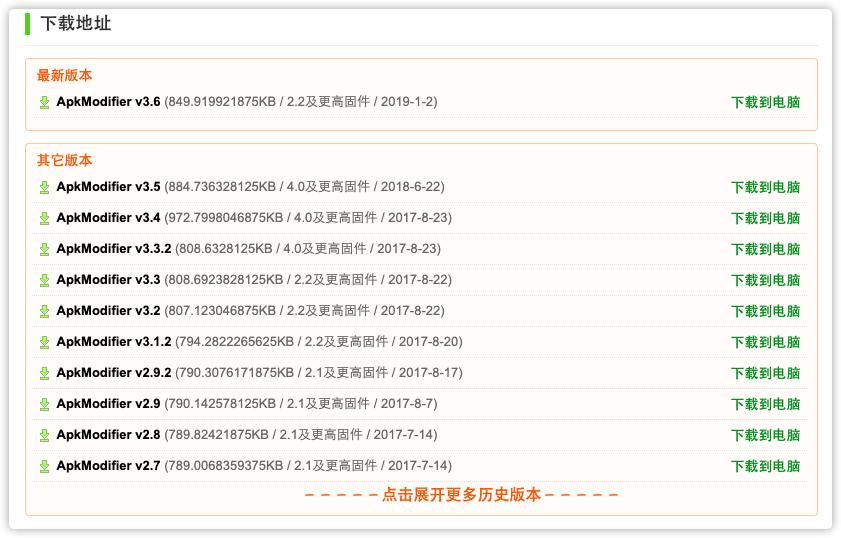
Task: Click 下载到电脑 for ApkModifier v3.2
Action: [765, 311]
